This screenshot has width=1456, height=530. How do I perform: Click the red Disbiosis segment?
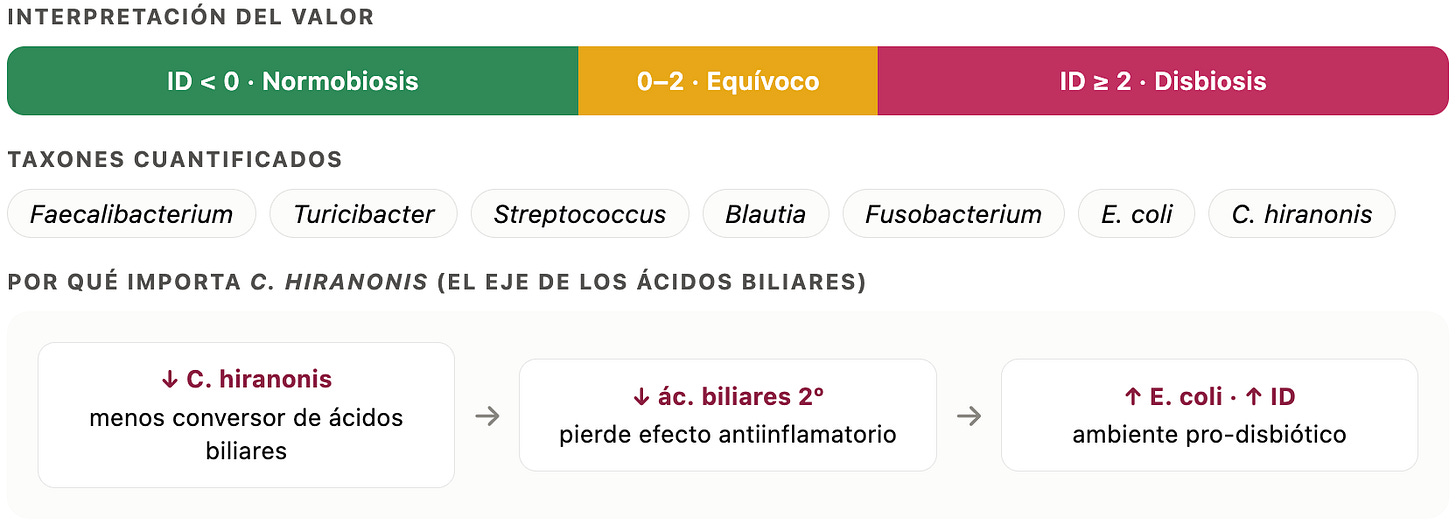[x=1163, y=81]
